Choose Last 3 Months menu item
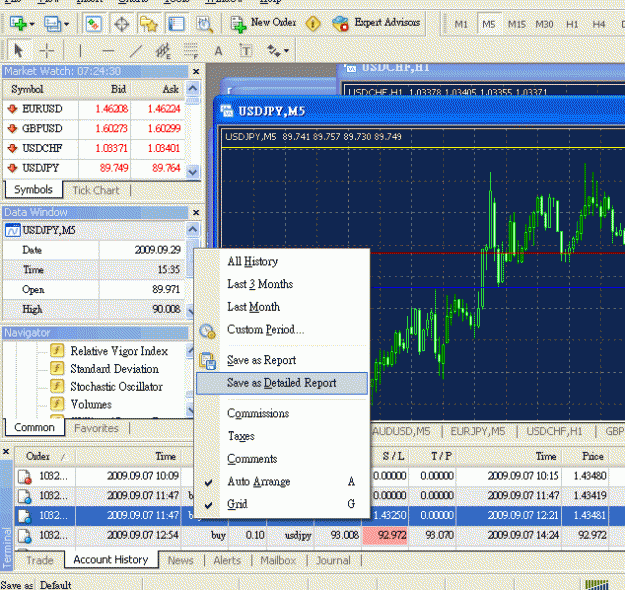The image size is (625, 590). pyautogui.click(x=282, y=284)
